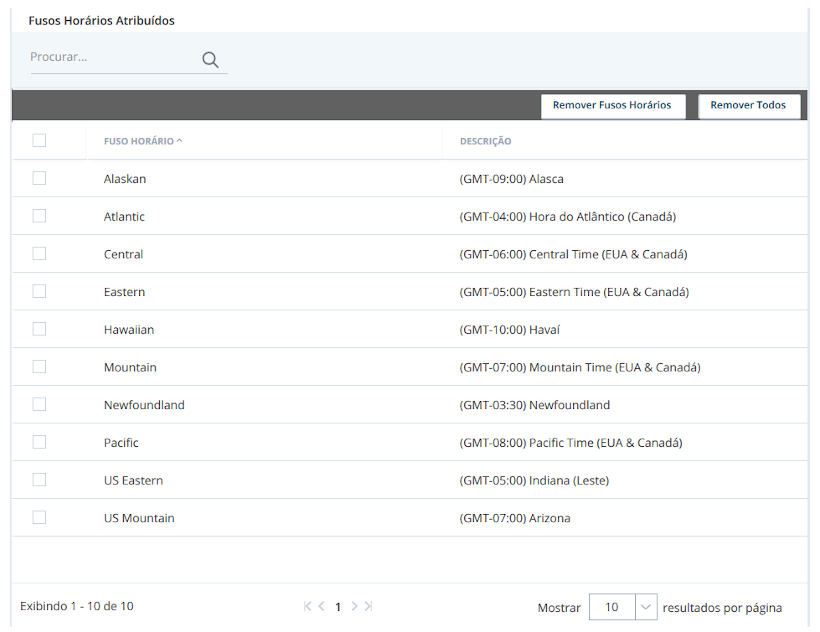Click the Eastern time zone name
Image resolution: width=820 pixels, height=632 pixels.
tap(124, 292)
